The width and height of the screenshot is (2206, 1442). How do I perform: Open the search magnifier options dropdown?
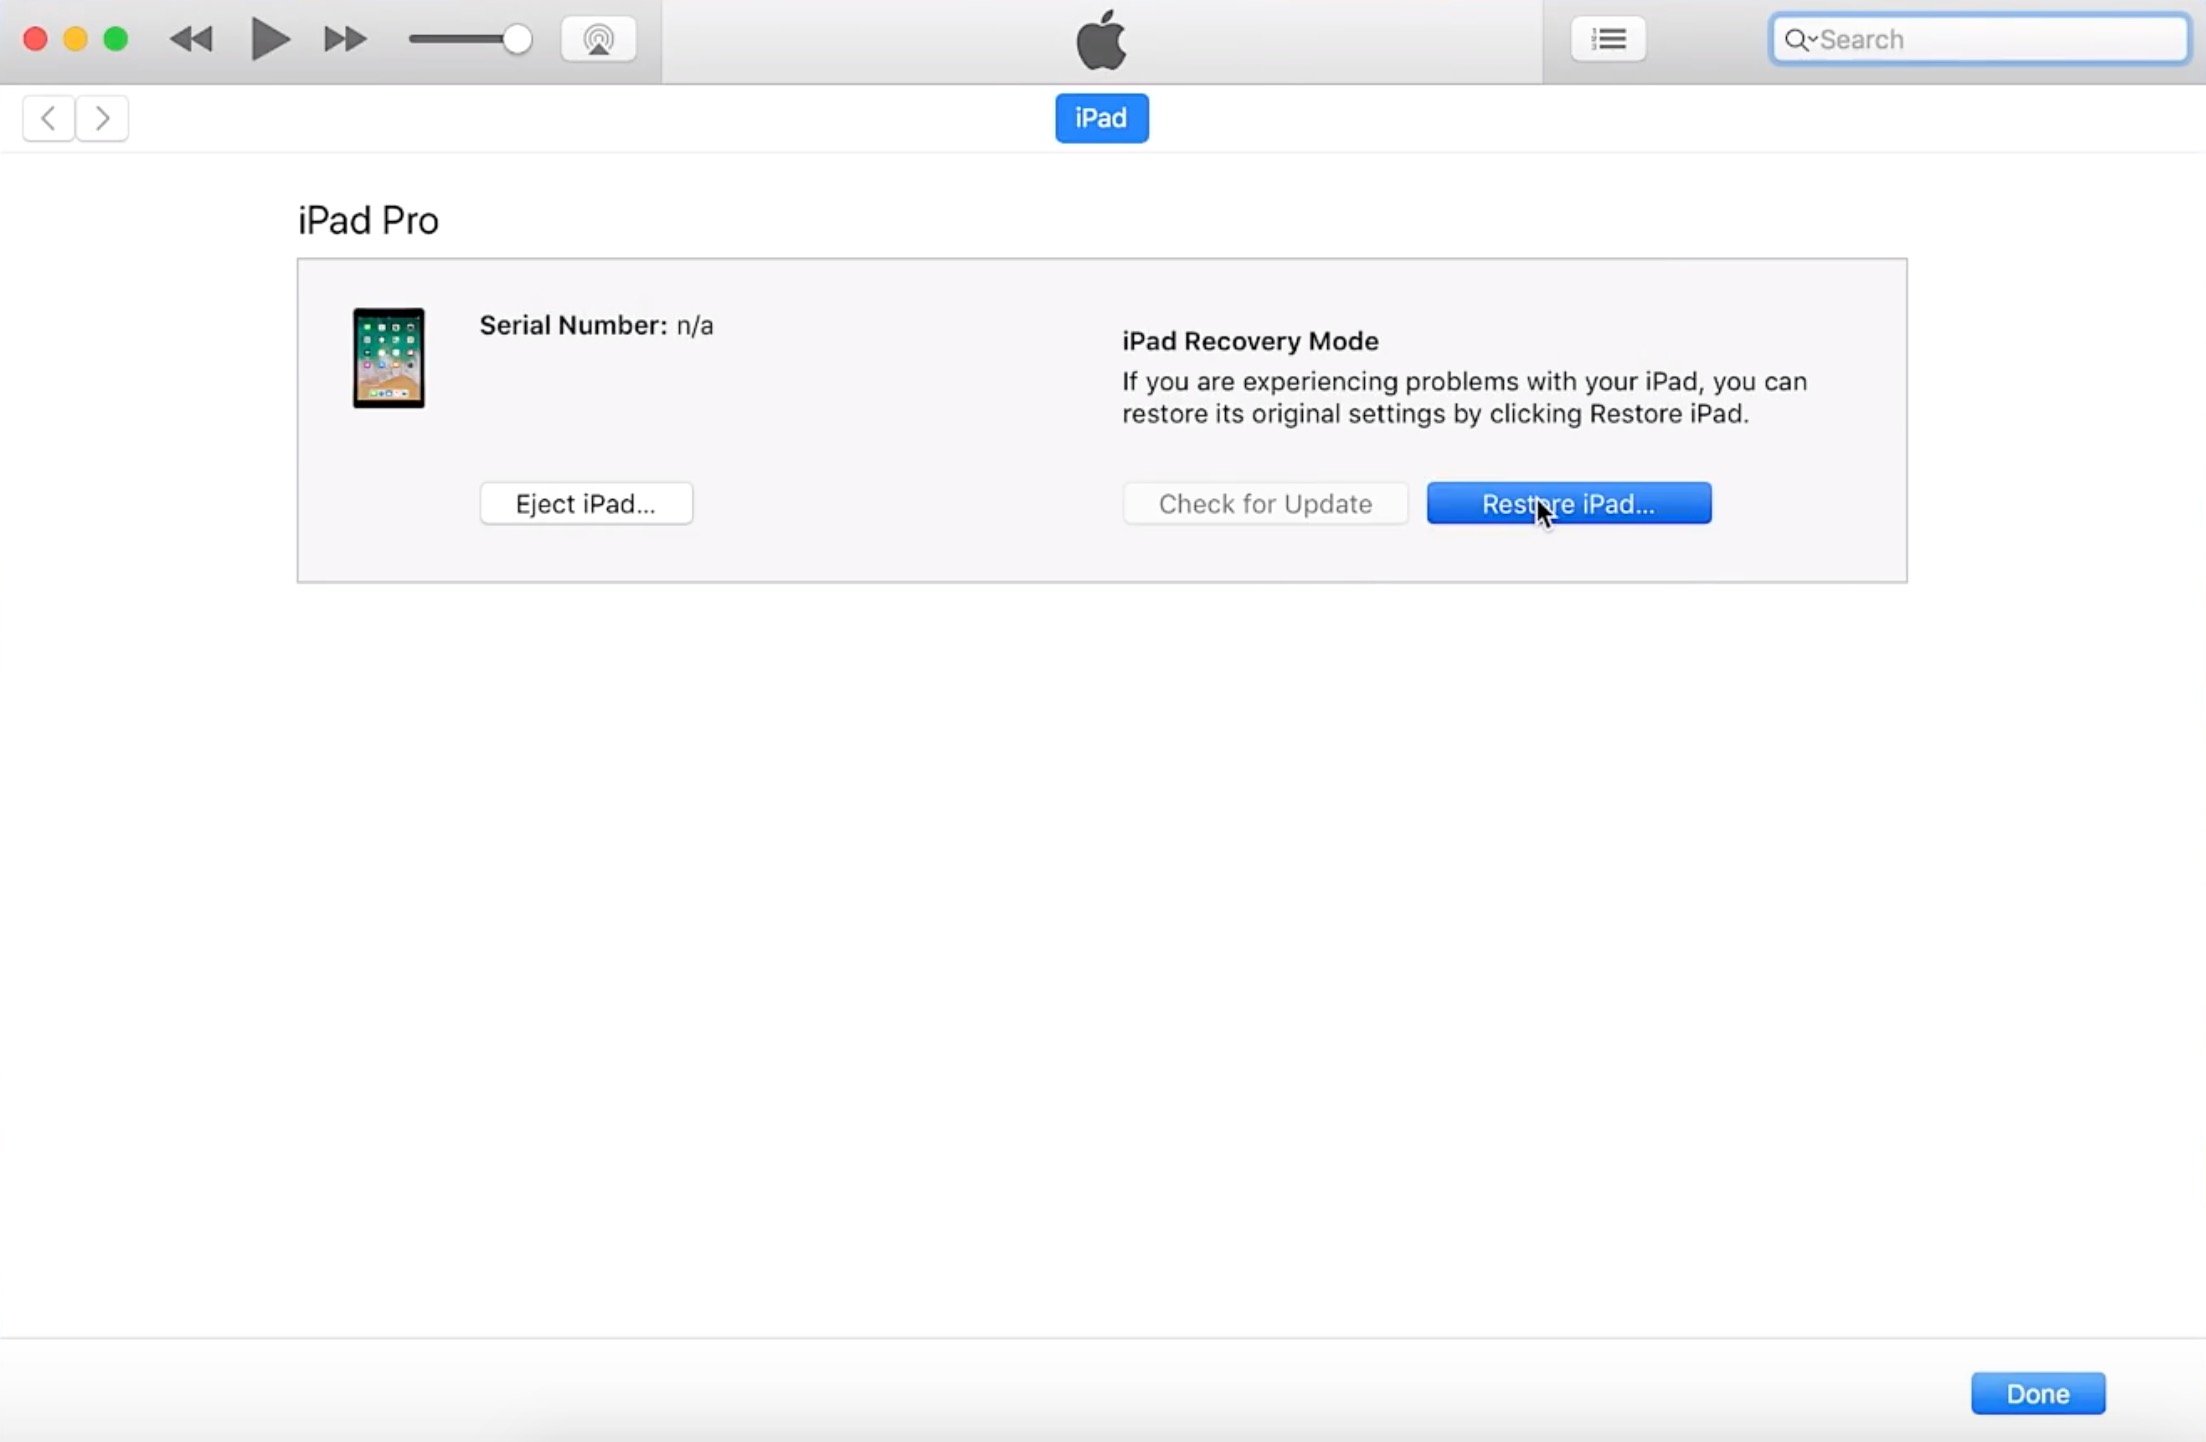[x=1800, y=39]
